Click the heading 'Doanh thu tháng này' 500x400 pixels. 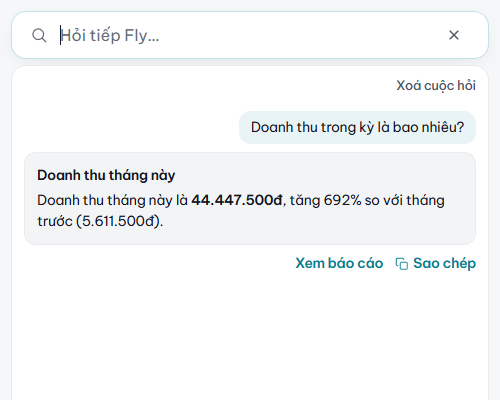(106, 175)
